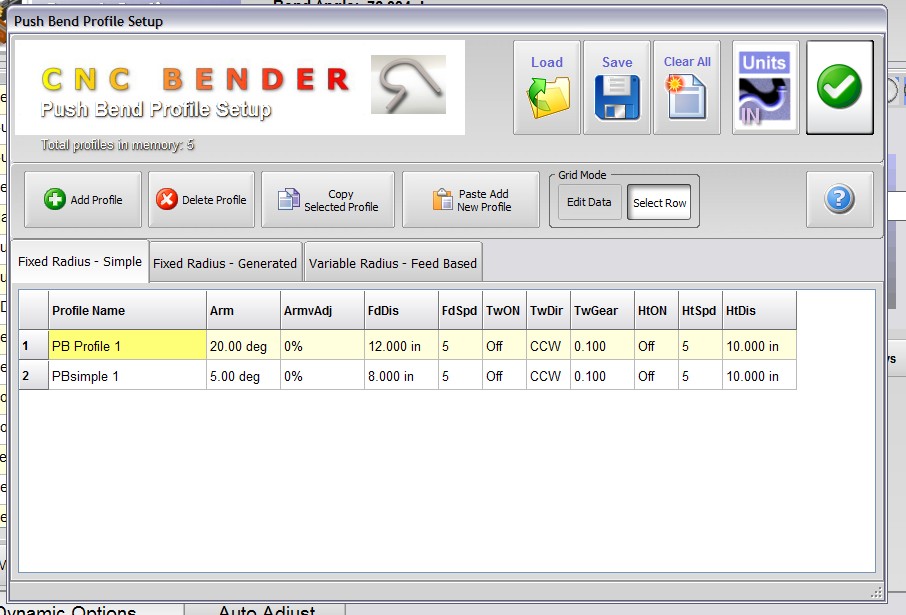The width and height of the screenshot is (906, 615).
Task: Click Paste Add New Profile button
Action: 471,200
